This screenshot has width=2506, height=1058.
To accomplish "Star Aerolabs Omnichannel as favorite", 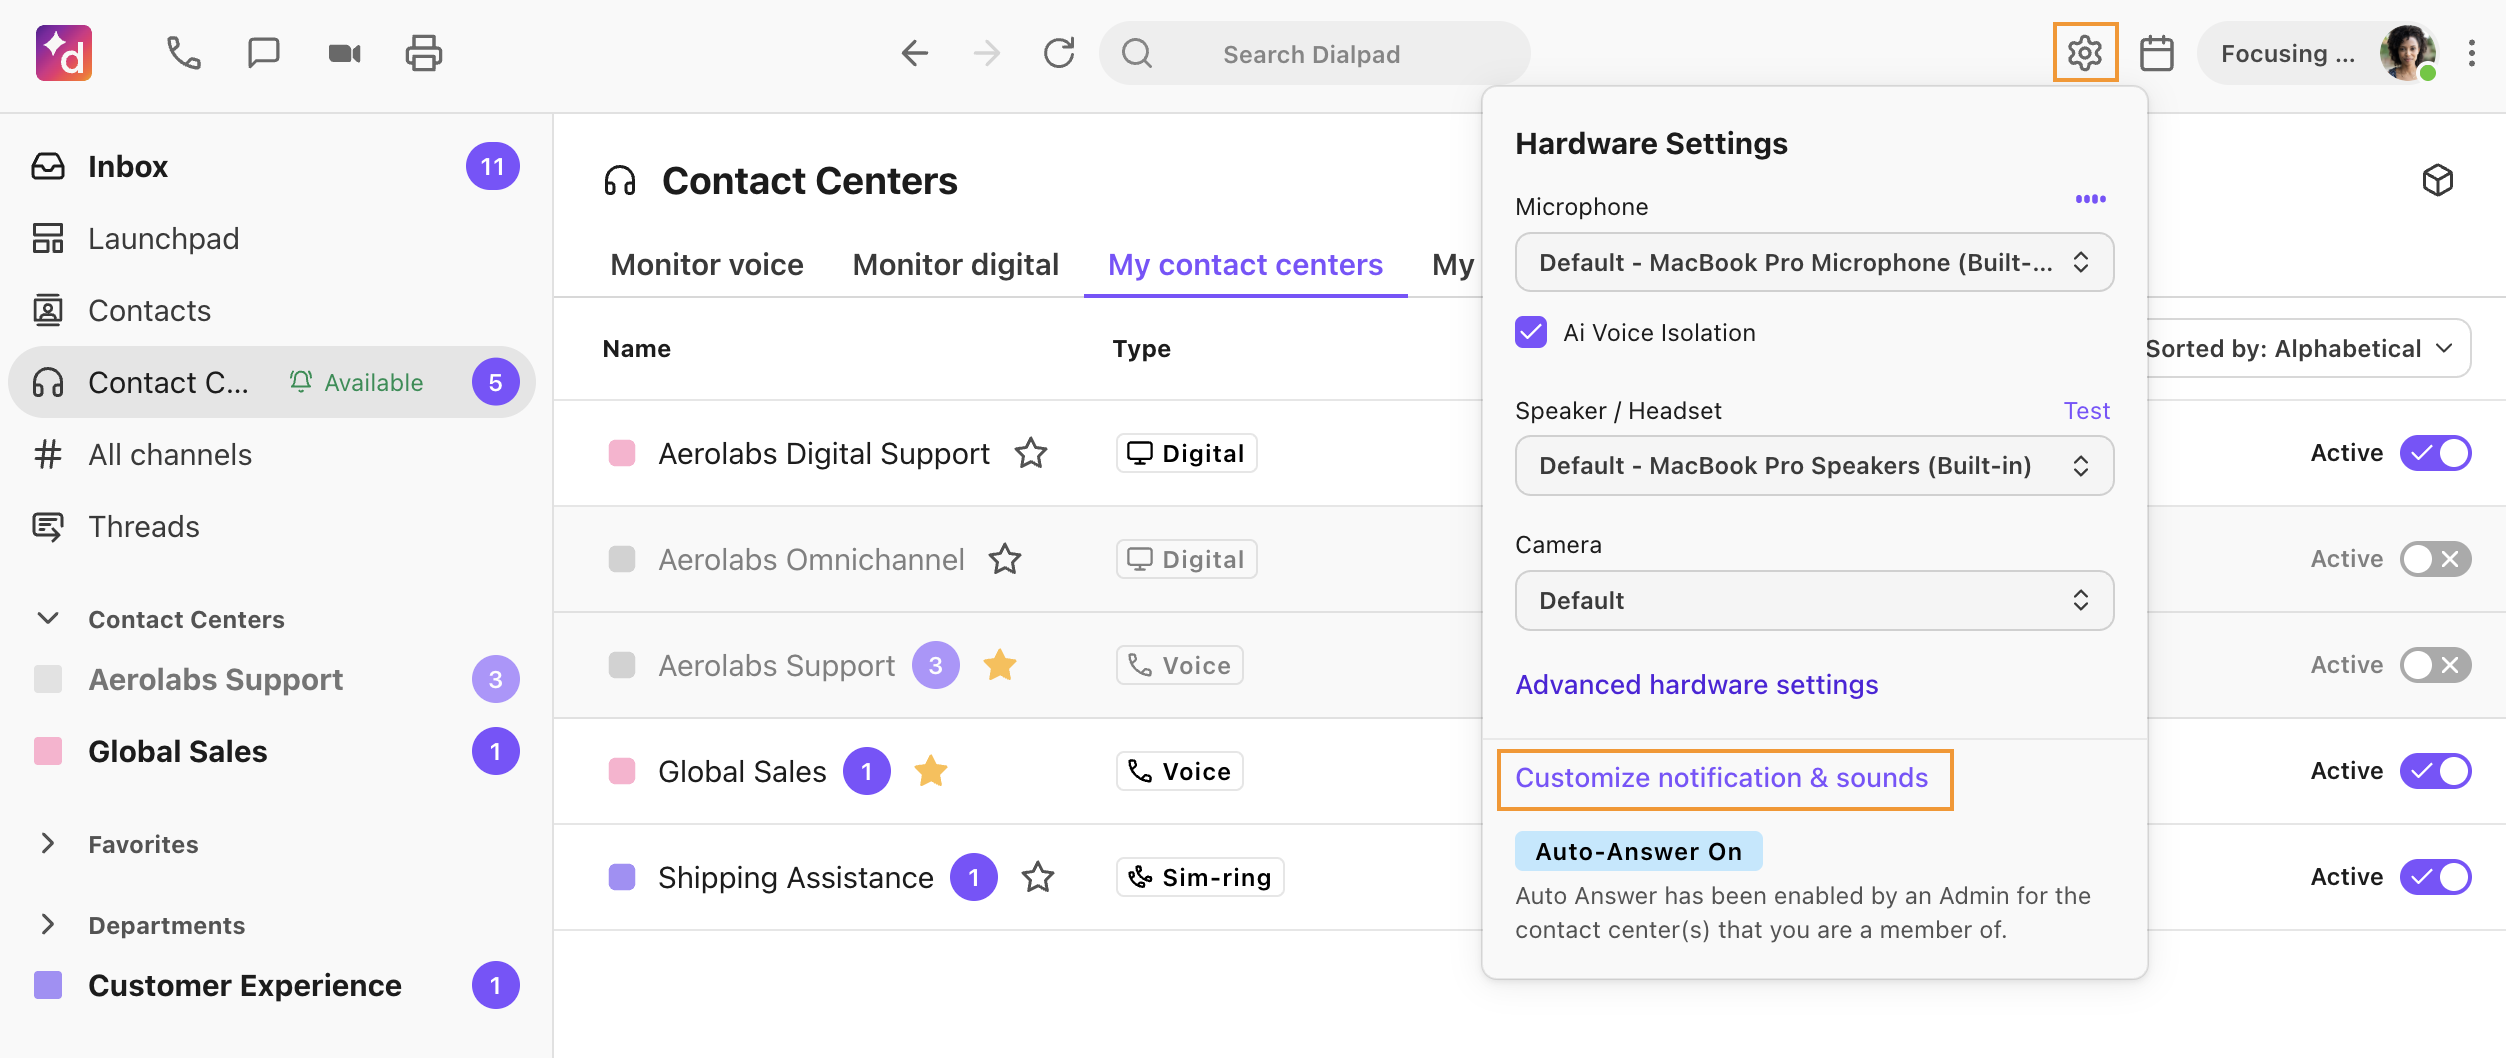I will coord(1005,559).
